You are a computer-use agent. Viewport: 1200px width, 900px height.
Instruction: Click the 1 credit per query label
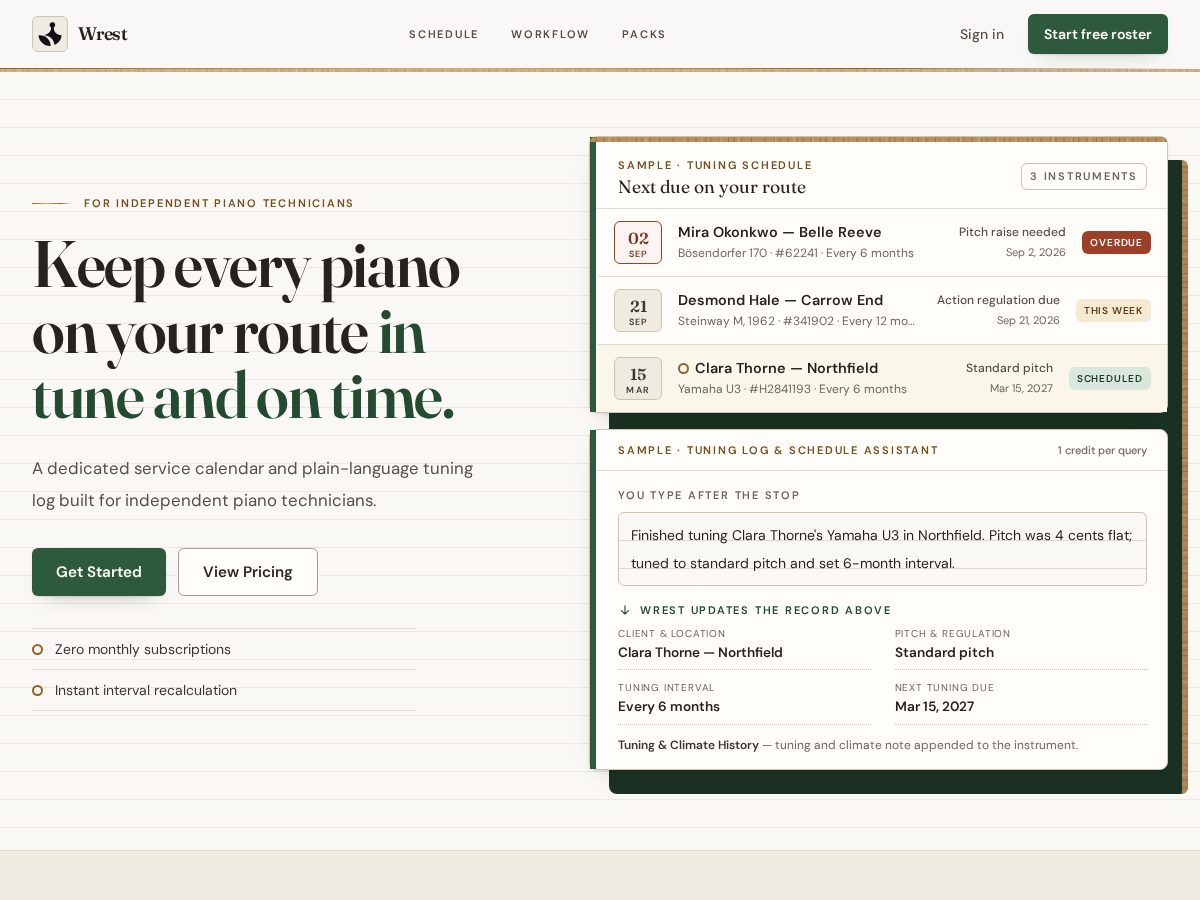pyautogui.click(x=1102, y=451)
